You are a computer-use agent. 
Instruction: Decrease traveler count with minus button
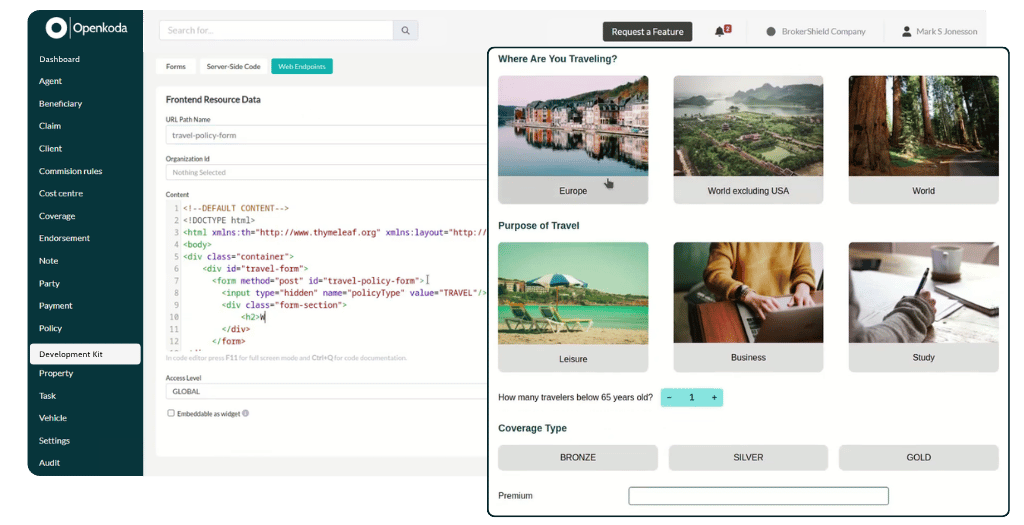669,398
